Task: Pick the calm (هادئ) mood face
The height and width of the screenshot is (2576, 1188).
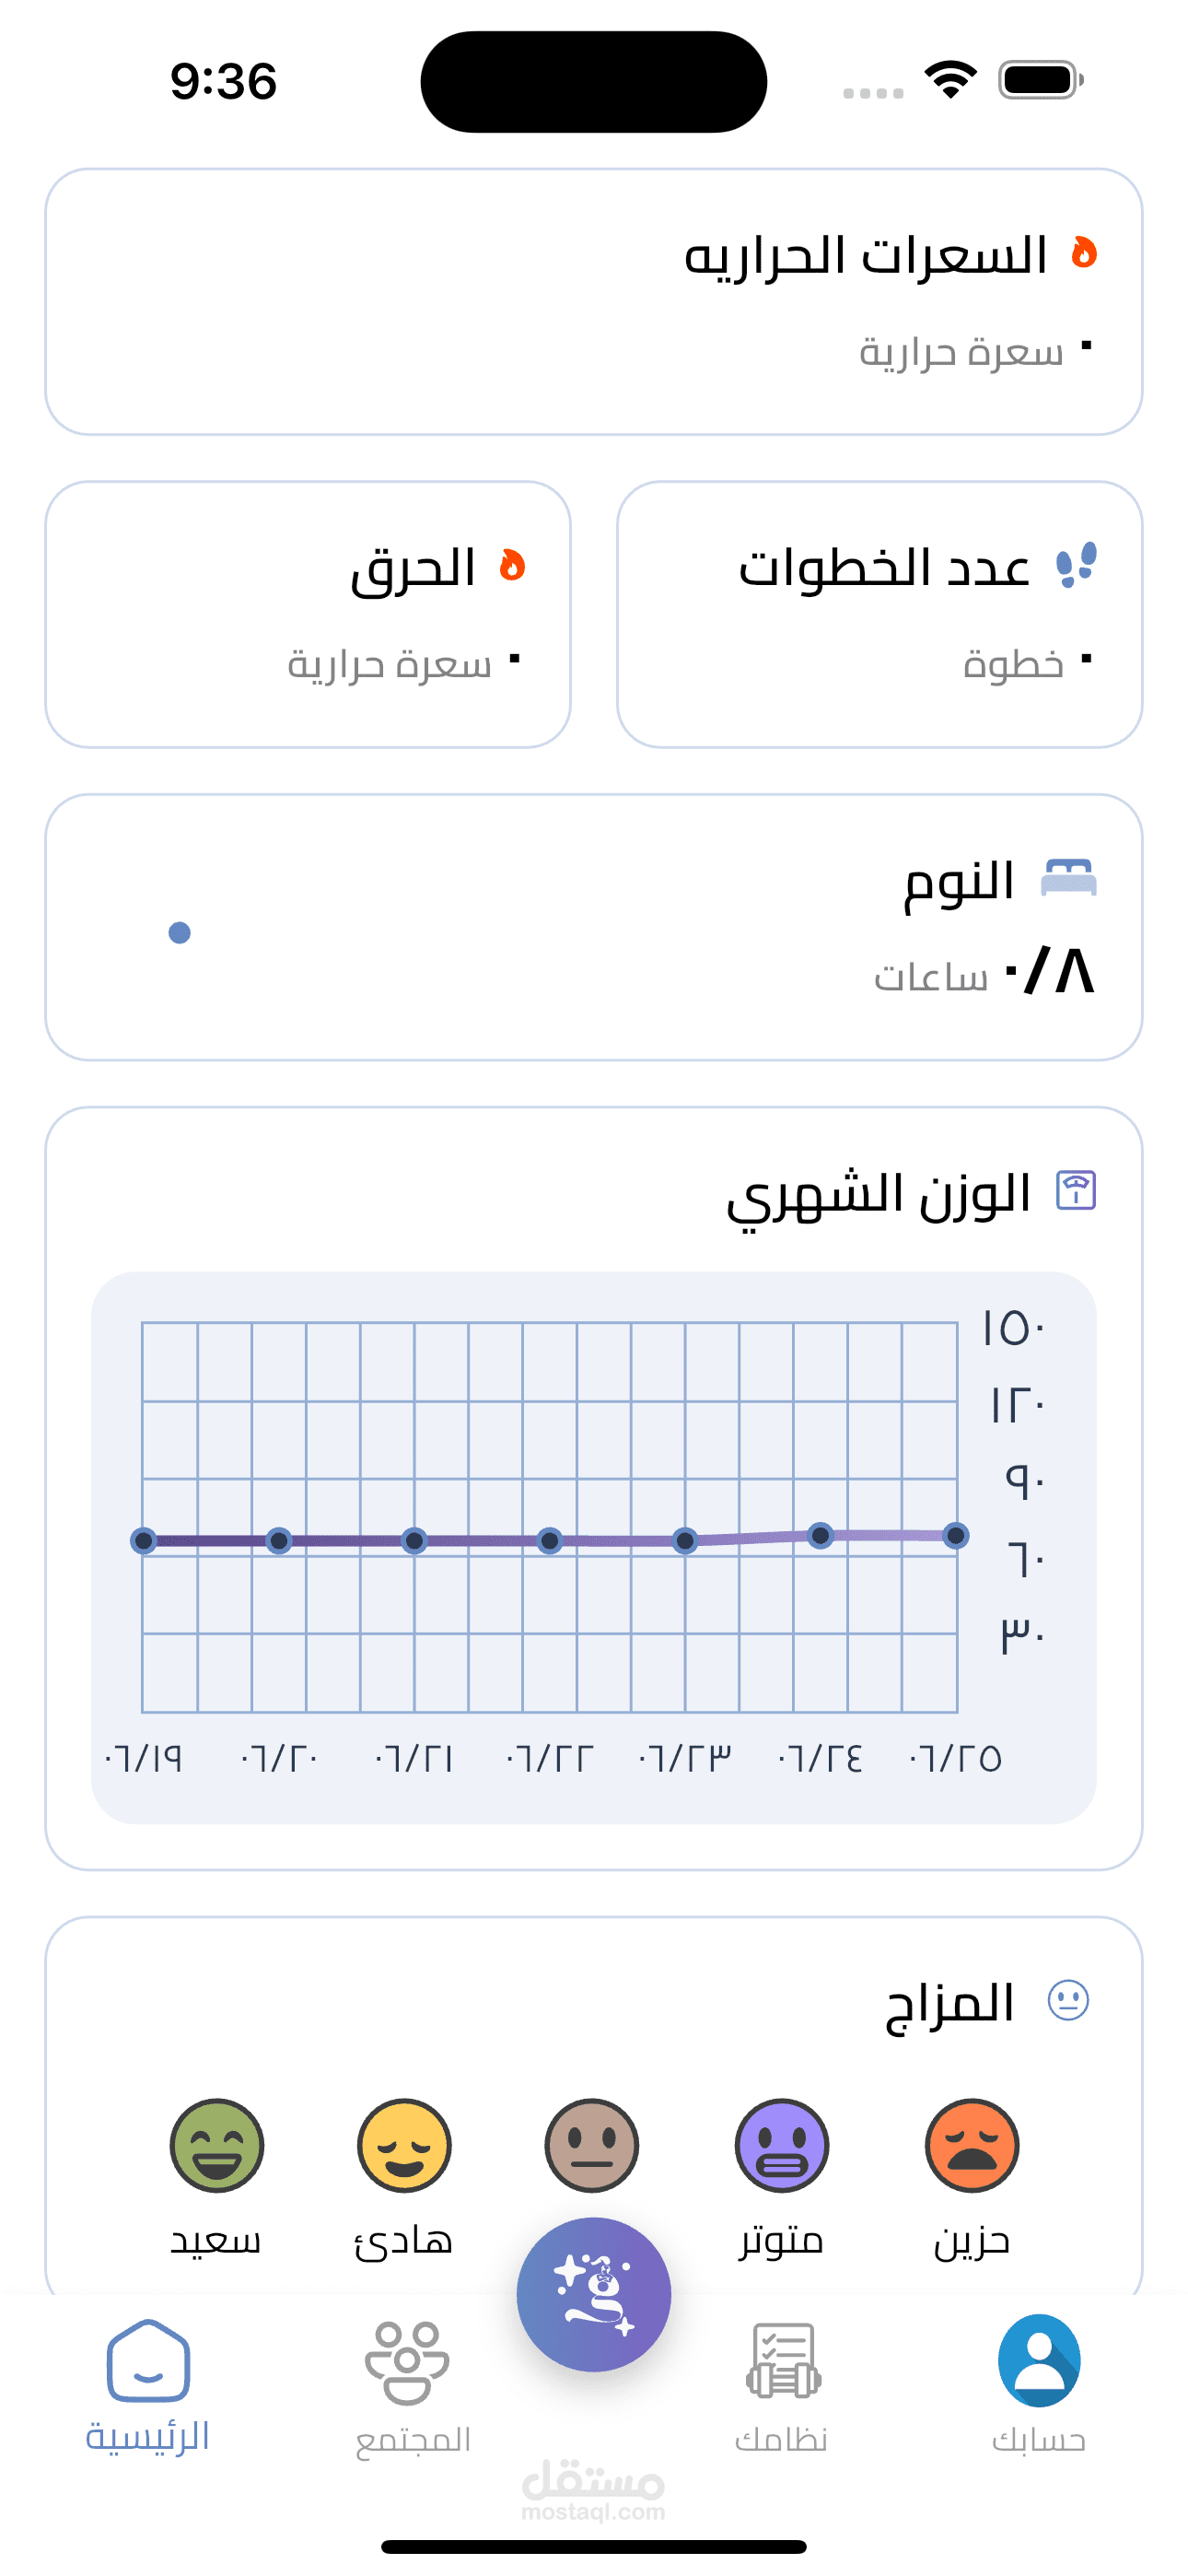Action: click(x=404, y=2145)
